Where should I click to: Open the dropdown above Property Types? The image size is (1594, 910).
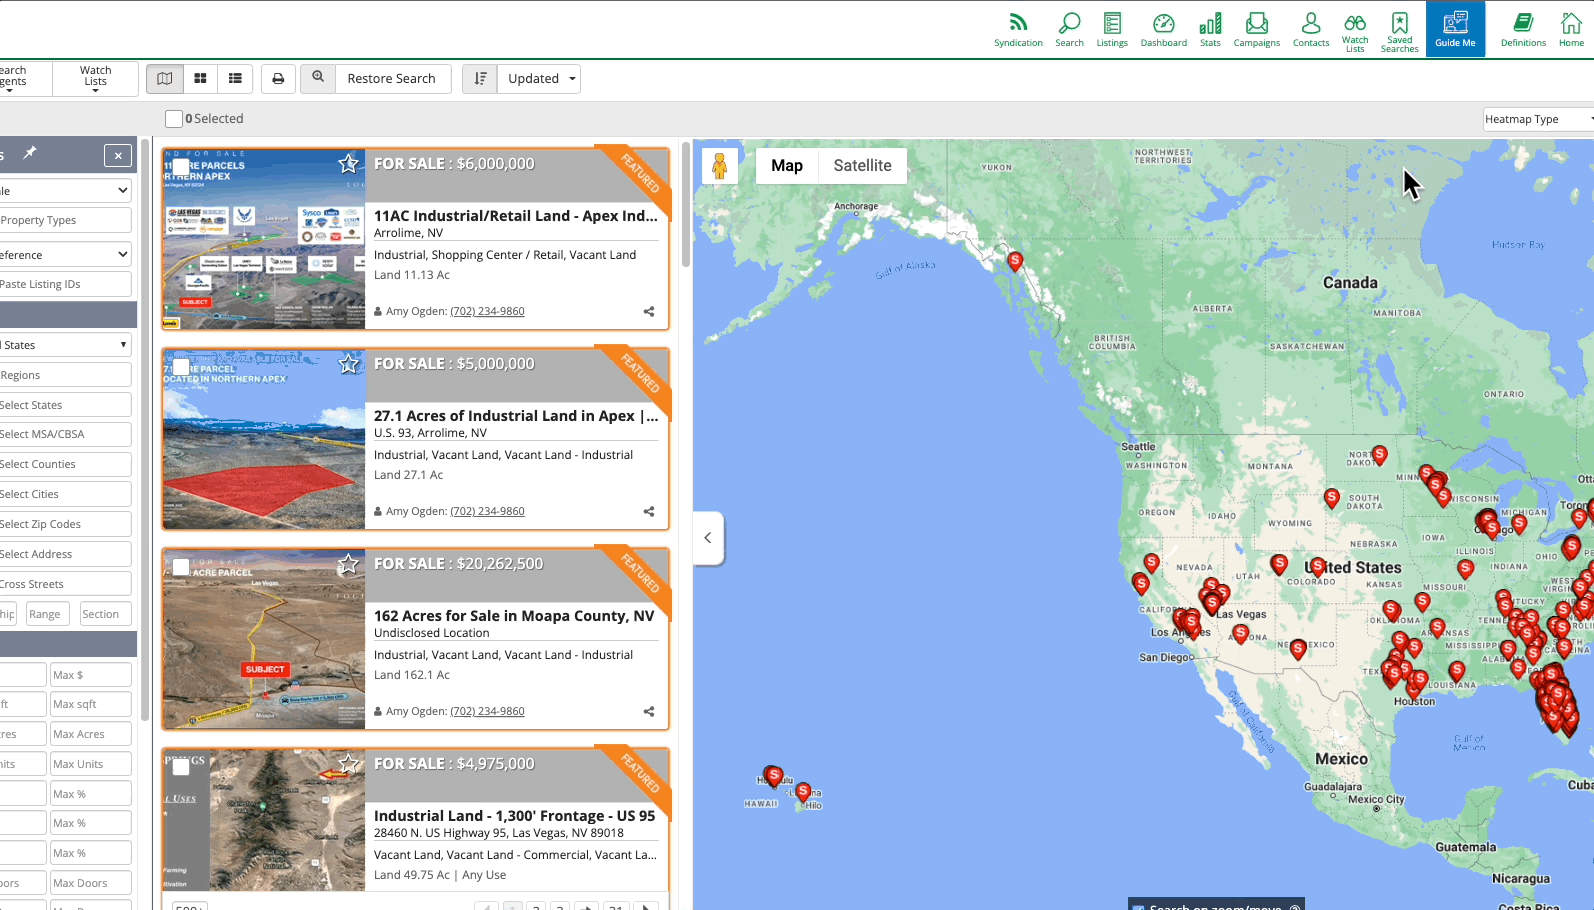pos(66,190)
